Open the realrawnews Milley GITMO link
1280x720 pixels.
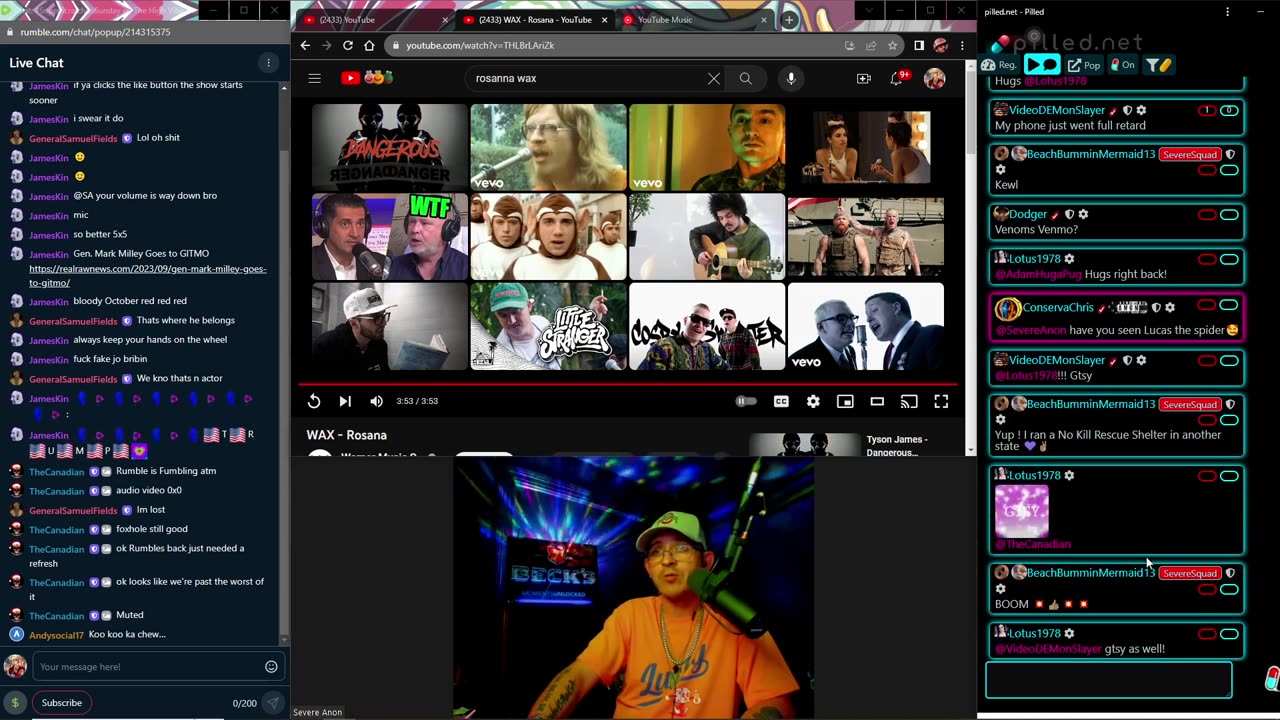[x=148, y=276]
